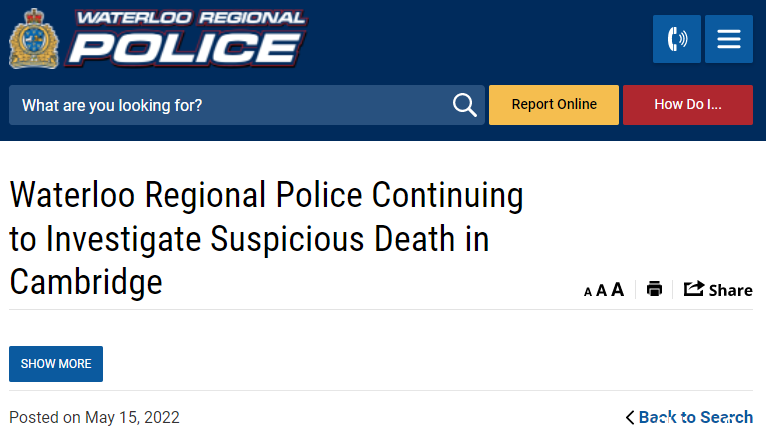Open the hamburger navigation menu

tap(728, 39)
